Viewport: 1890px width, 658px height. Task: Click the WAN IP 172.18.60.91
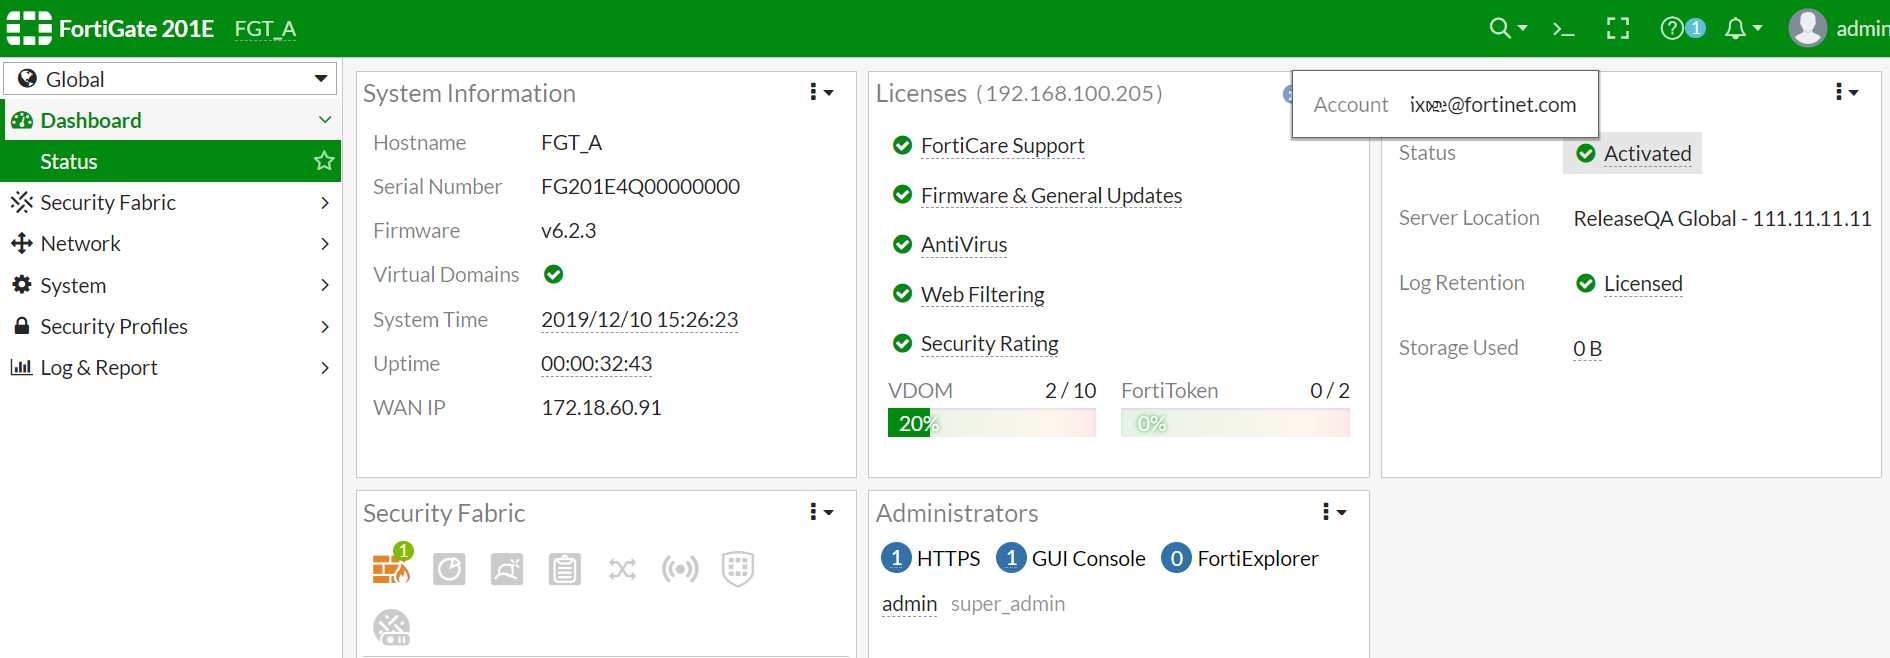tap(601, 408)
